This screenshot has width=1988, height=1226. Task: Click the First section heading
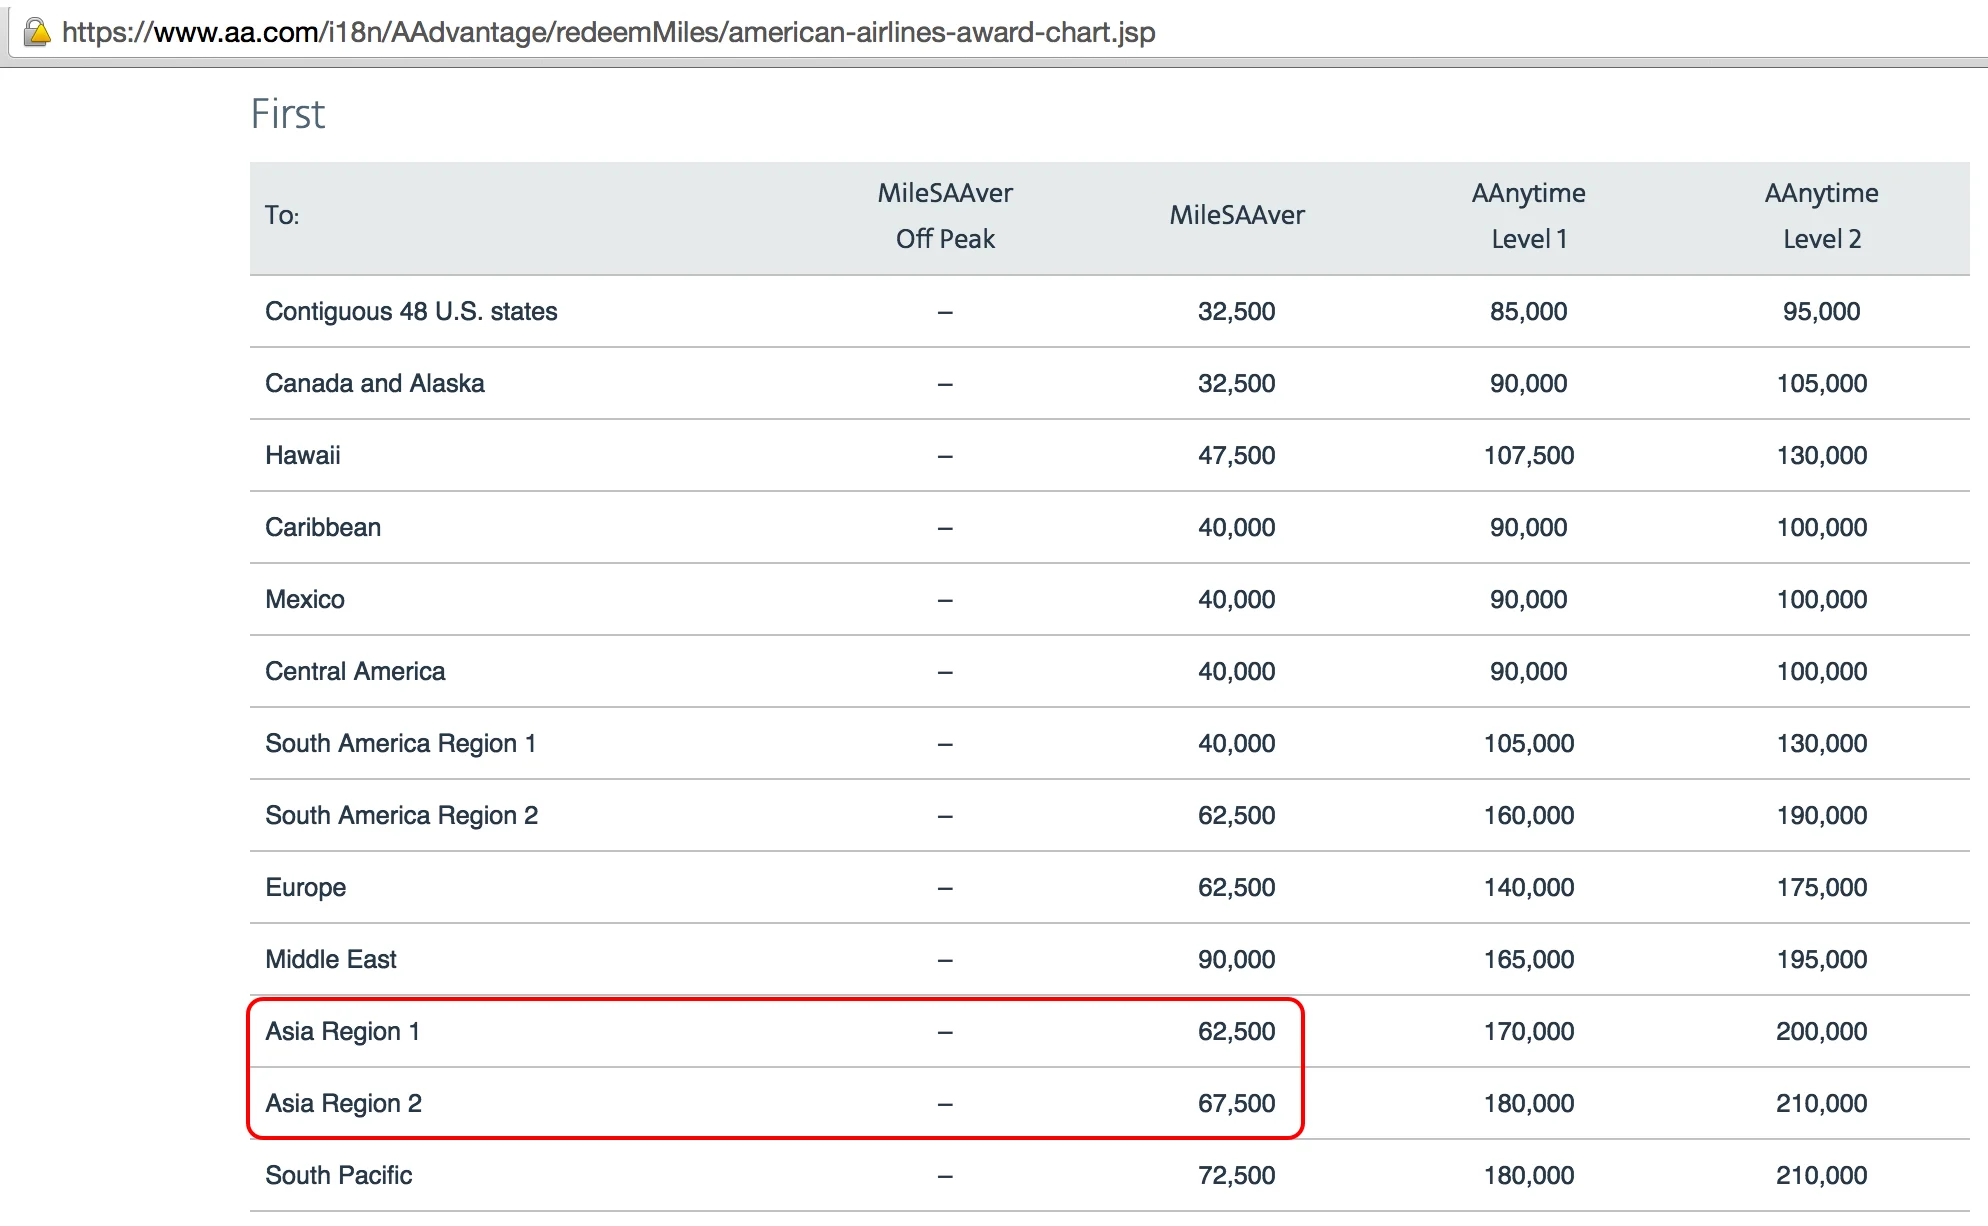[288, 114]
